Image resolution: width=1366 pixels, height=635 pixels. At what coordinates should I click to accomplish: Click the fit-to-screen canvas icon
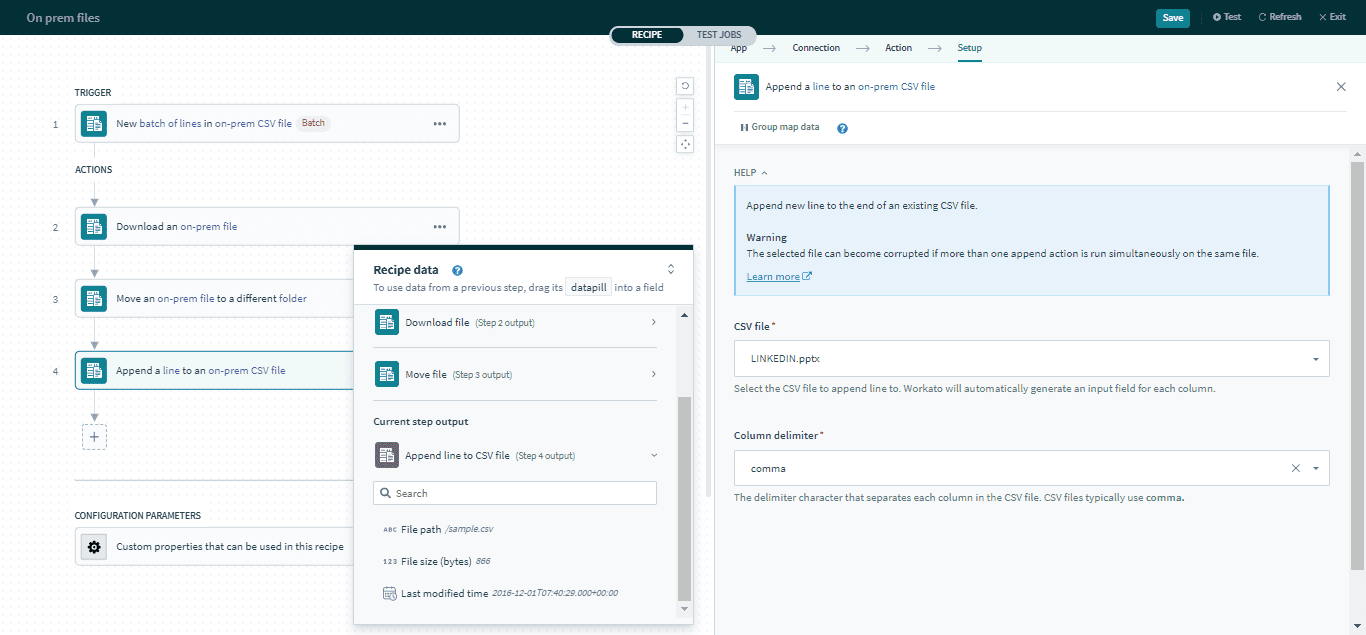(x=686, y=145)
